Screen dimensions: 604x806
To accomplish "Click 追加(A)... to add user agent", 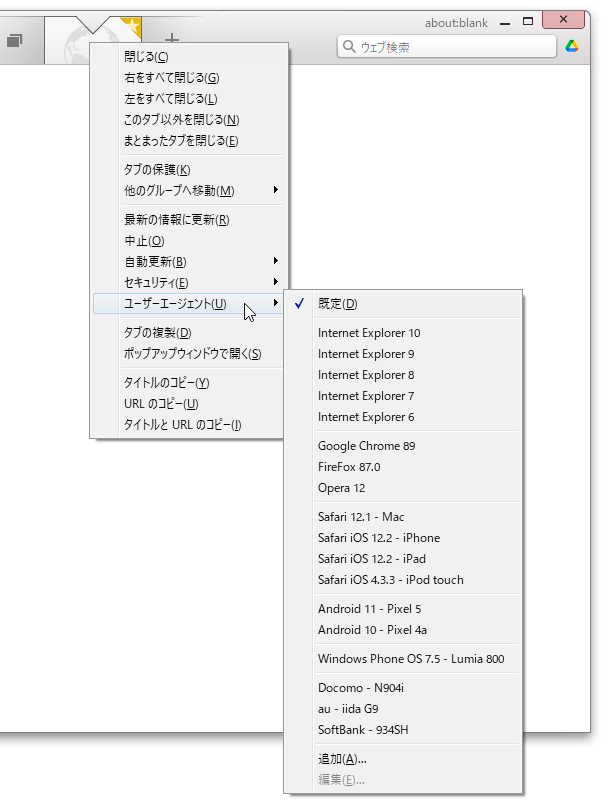I will click(x=402, y=759).
